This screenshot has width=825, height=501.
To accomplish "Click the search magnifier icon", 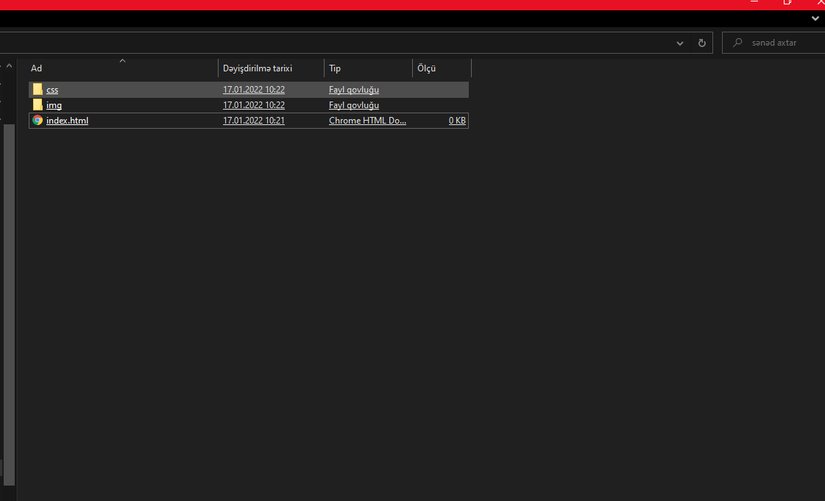I will pyautogui.click(x=738, y=43).
